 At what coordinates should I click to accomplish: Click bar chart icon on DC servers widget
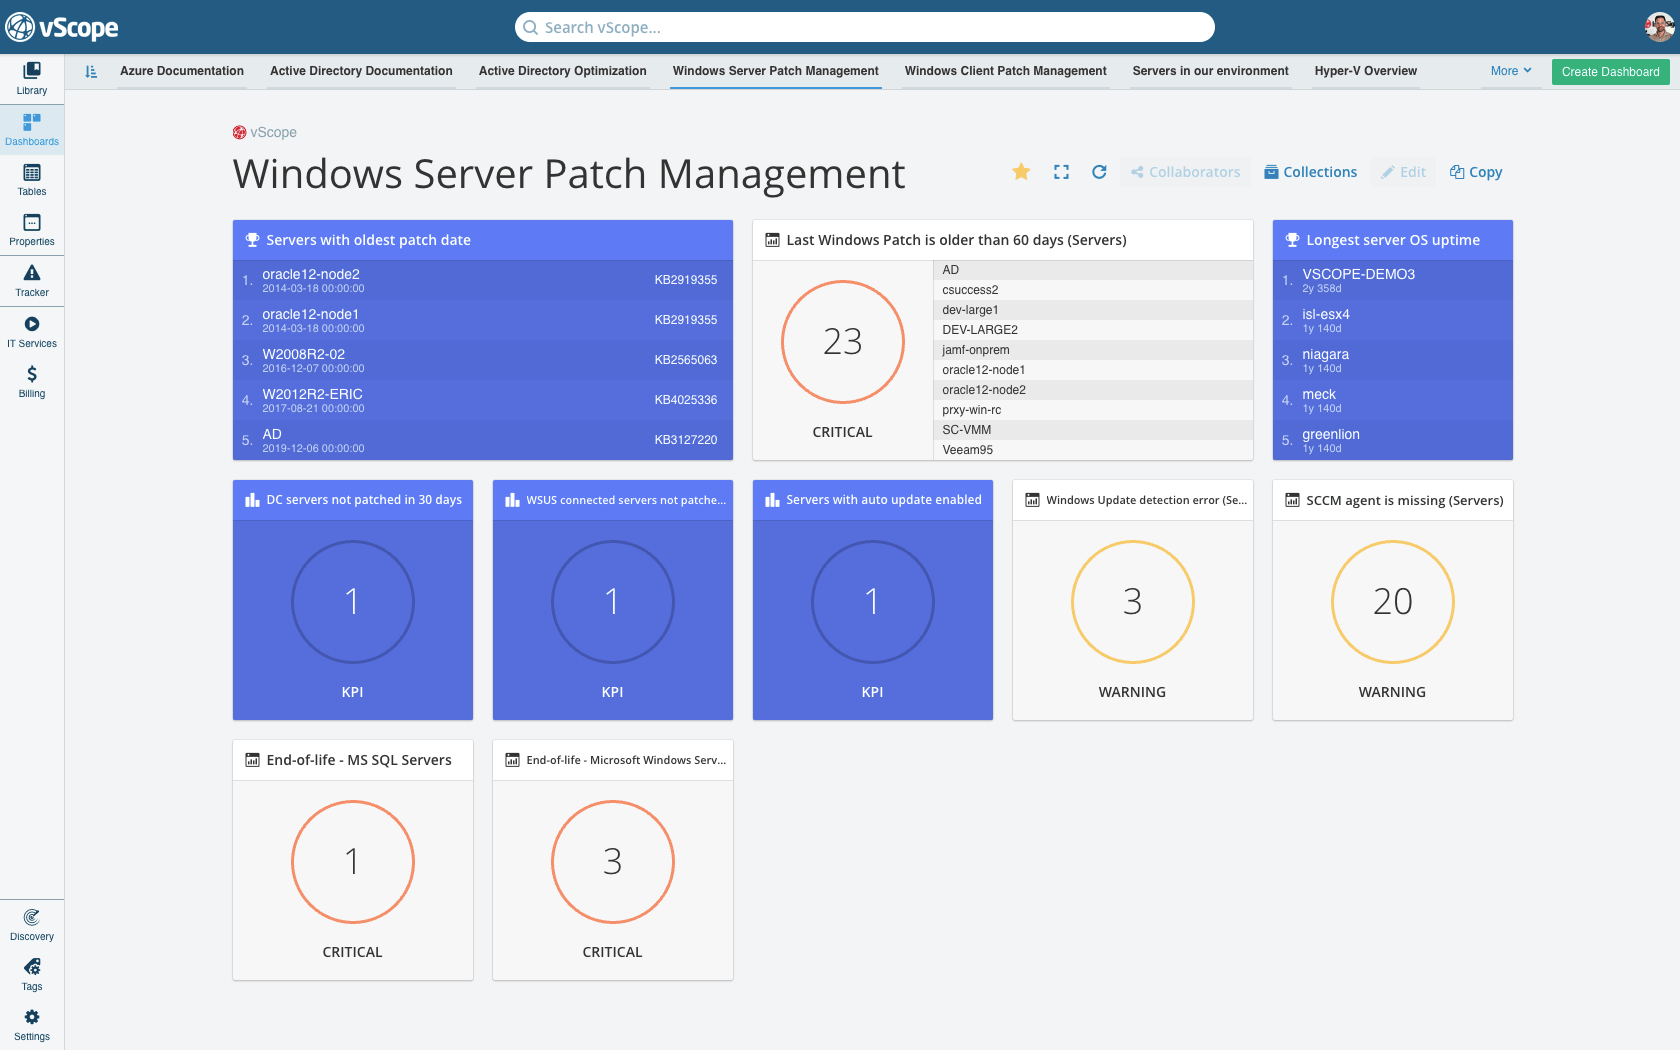(x=252, y=500)
